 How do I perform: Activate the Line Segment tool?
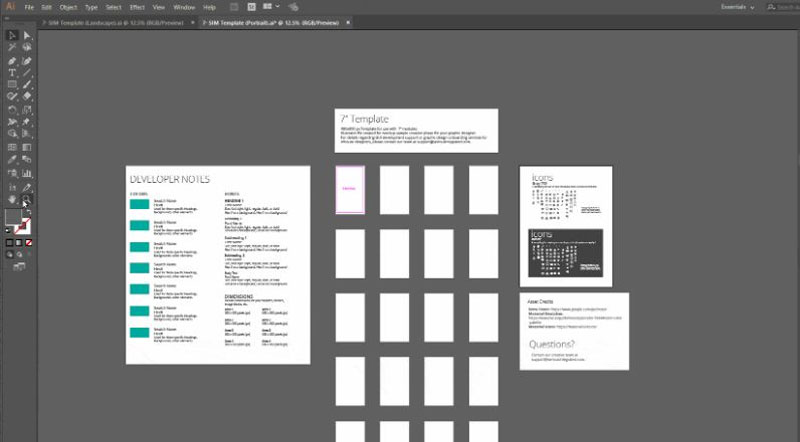click(27, 72)
